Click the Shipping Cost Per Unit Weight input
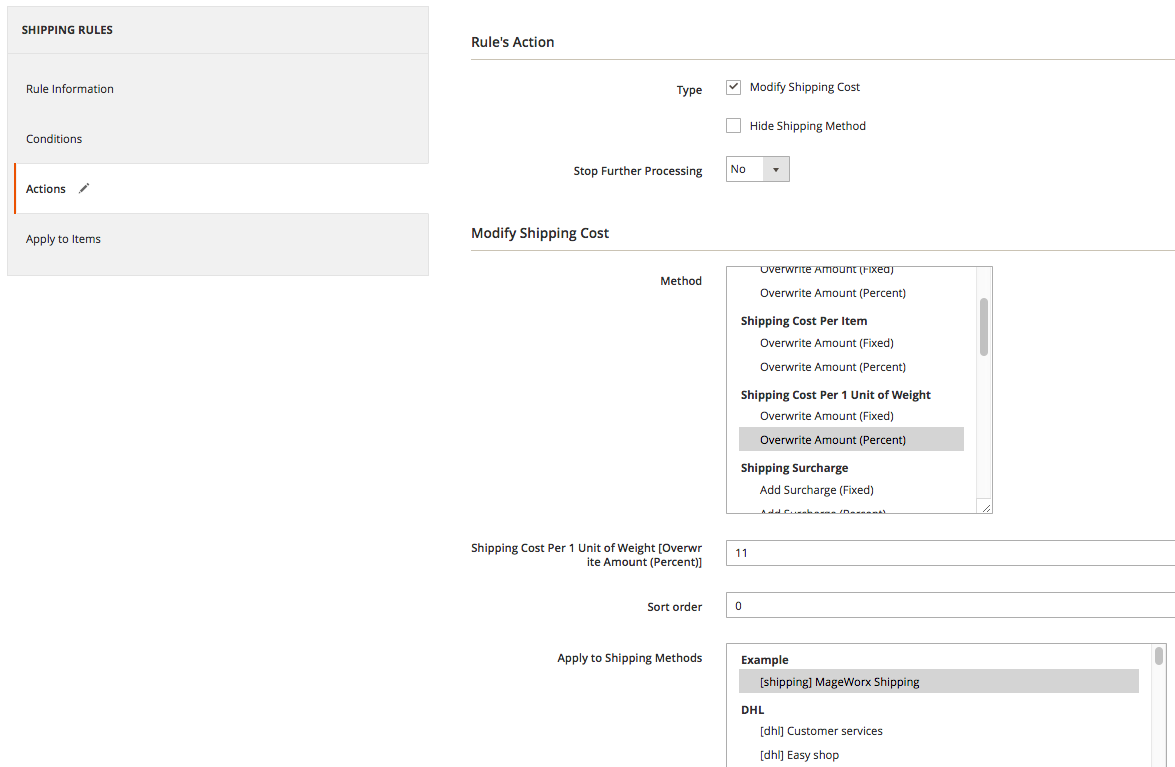This screenshot has width=1175, height=767. tap(950, 553)
